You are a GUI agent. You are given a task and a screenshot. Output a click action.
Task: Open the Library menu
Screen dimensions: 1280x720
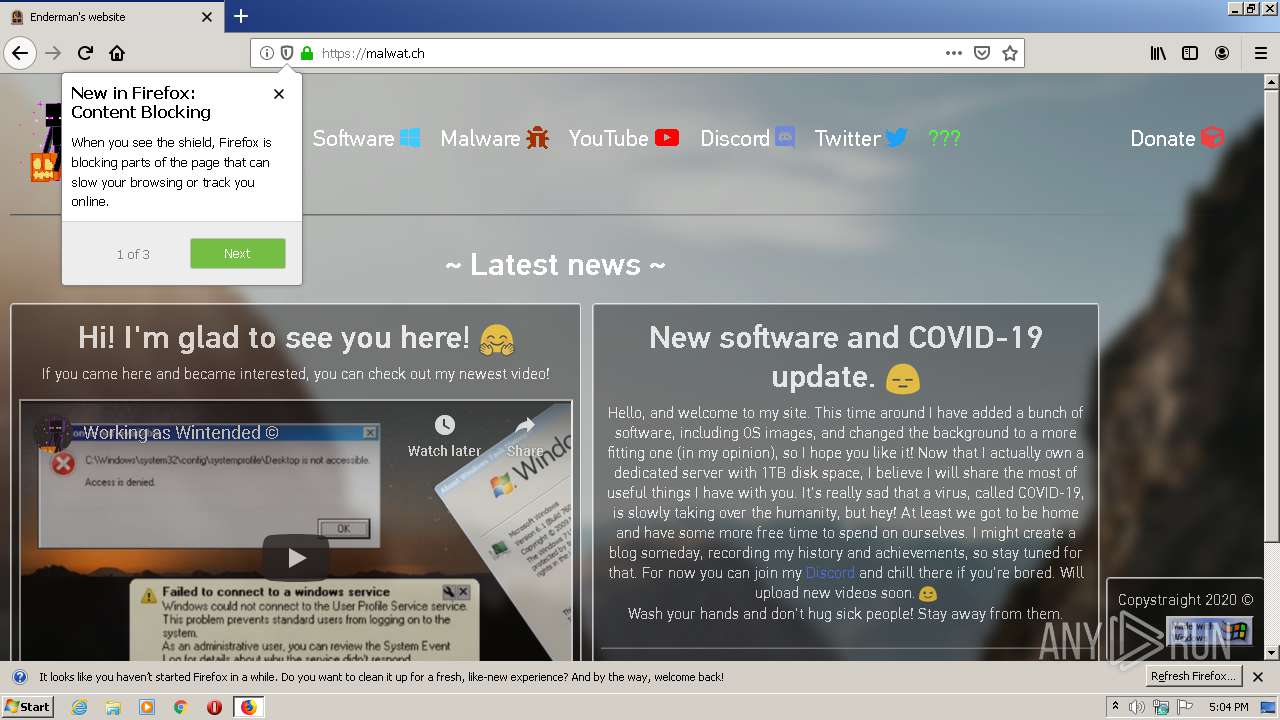pos(1158,53)
